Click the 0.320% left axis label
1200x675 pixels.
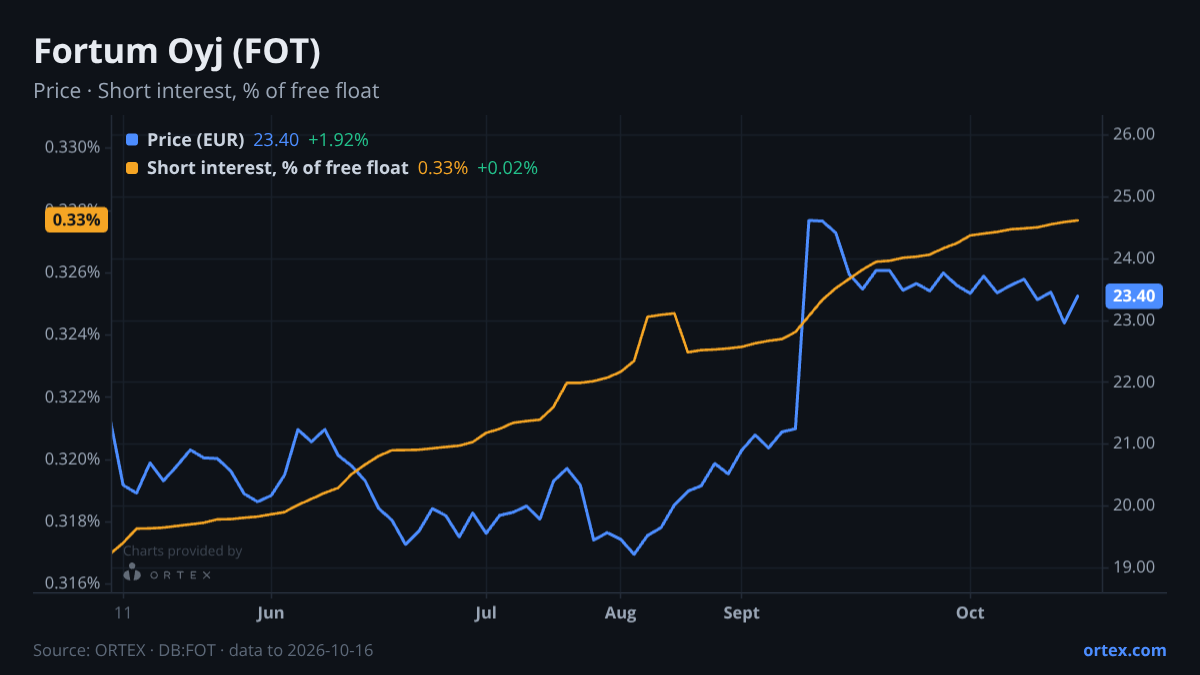pyautogui.click(x=72, y=459)
